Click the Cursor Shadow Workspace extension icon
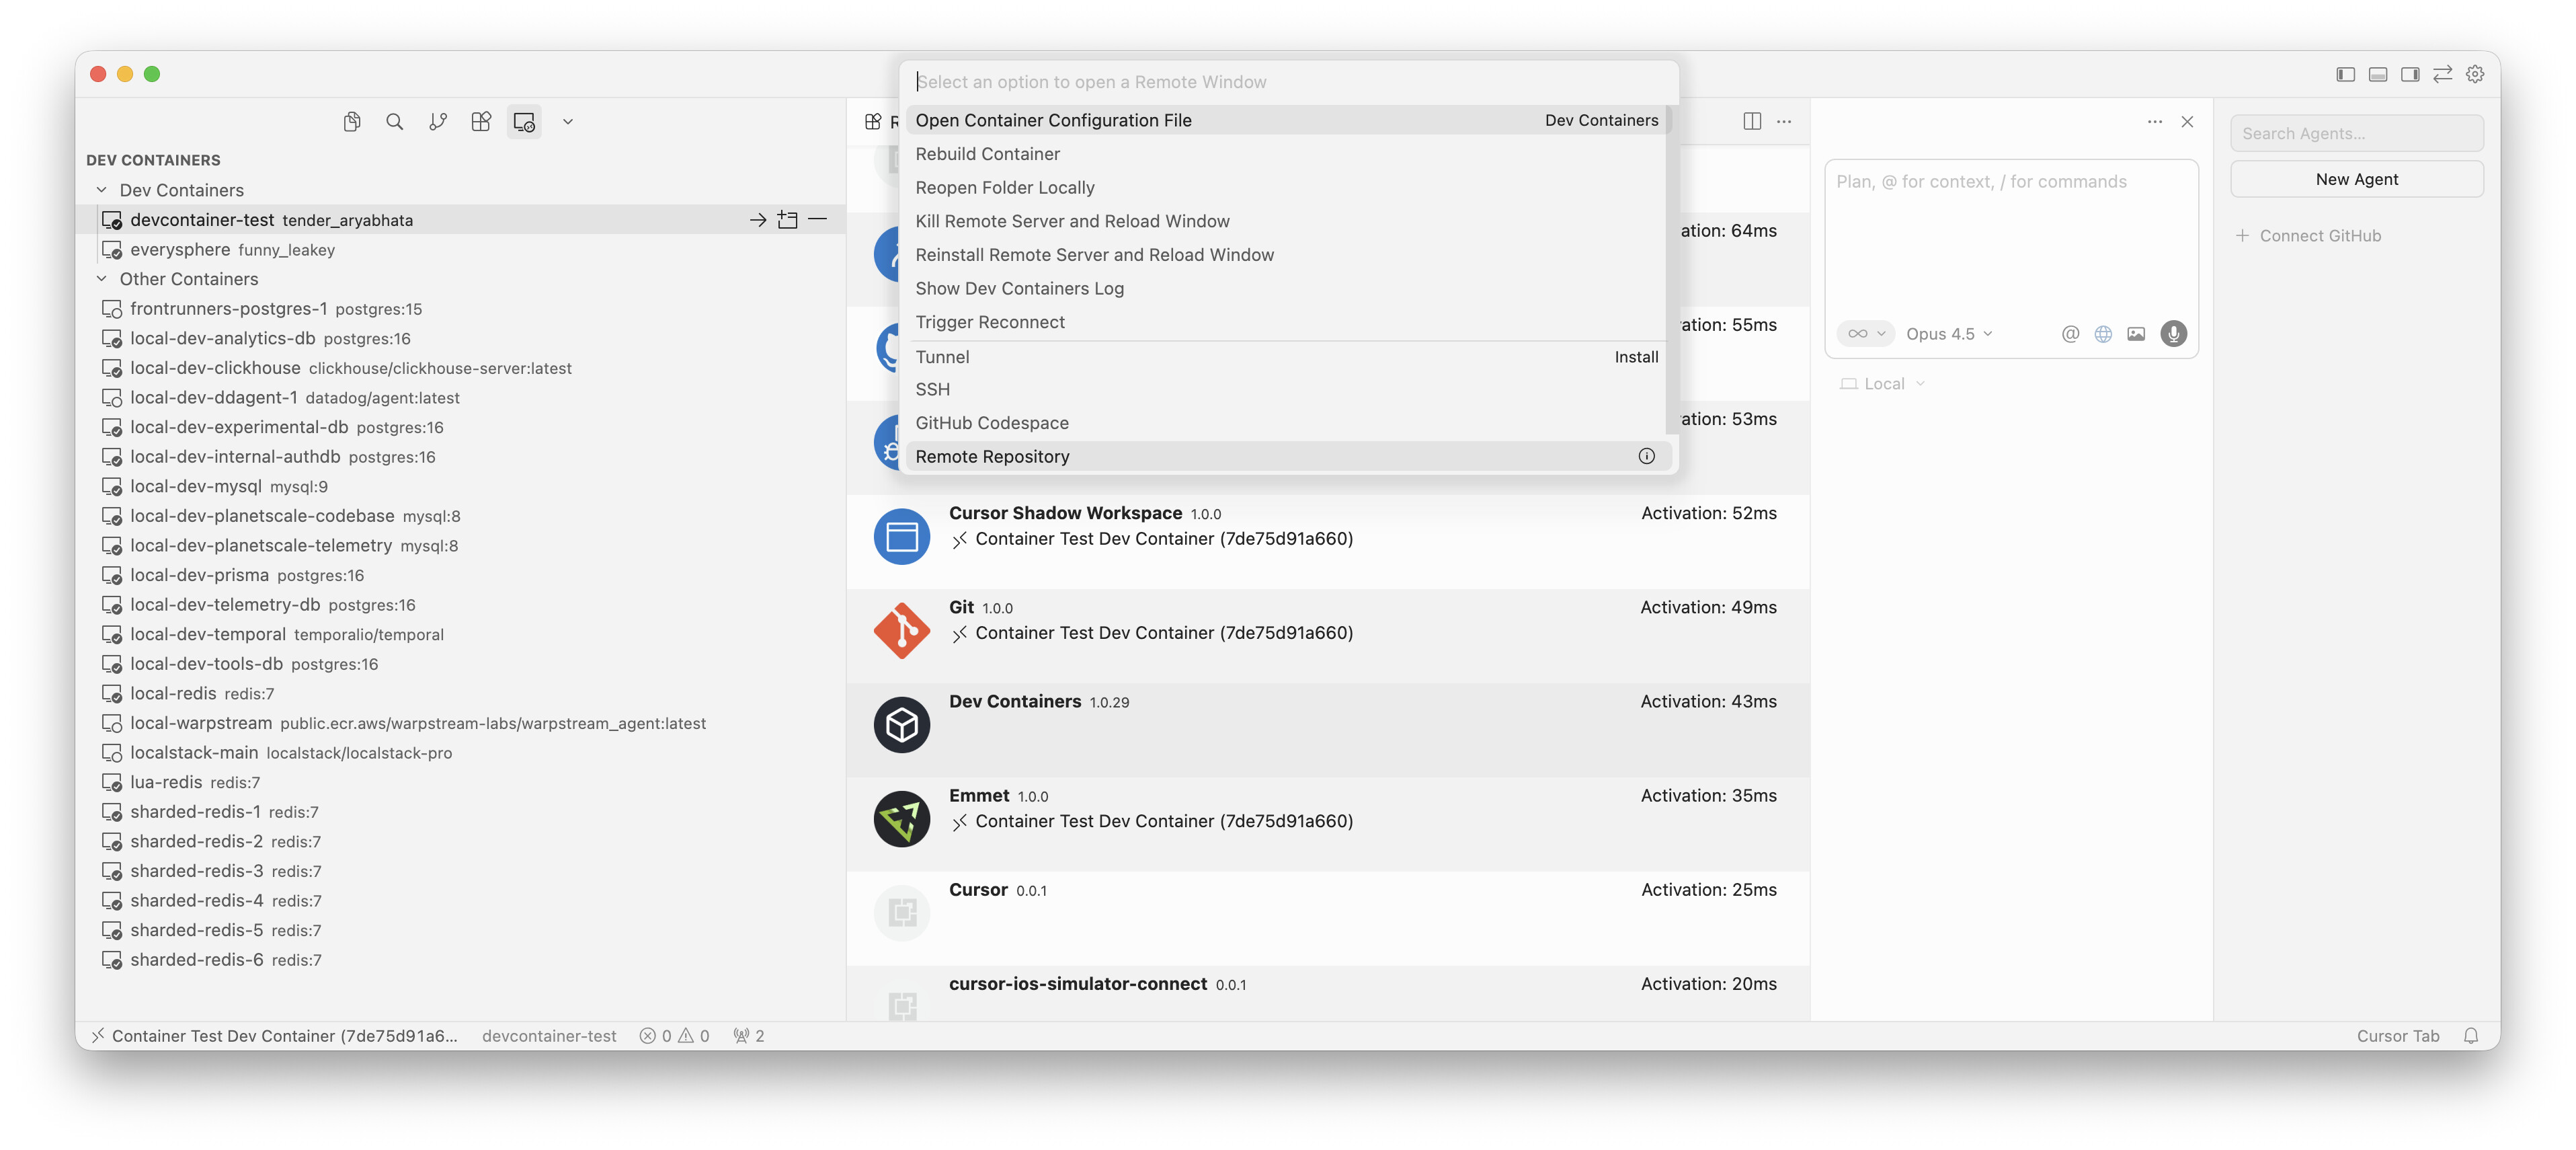2576x1150 pixels. [902, 536]
